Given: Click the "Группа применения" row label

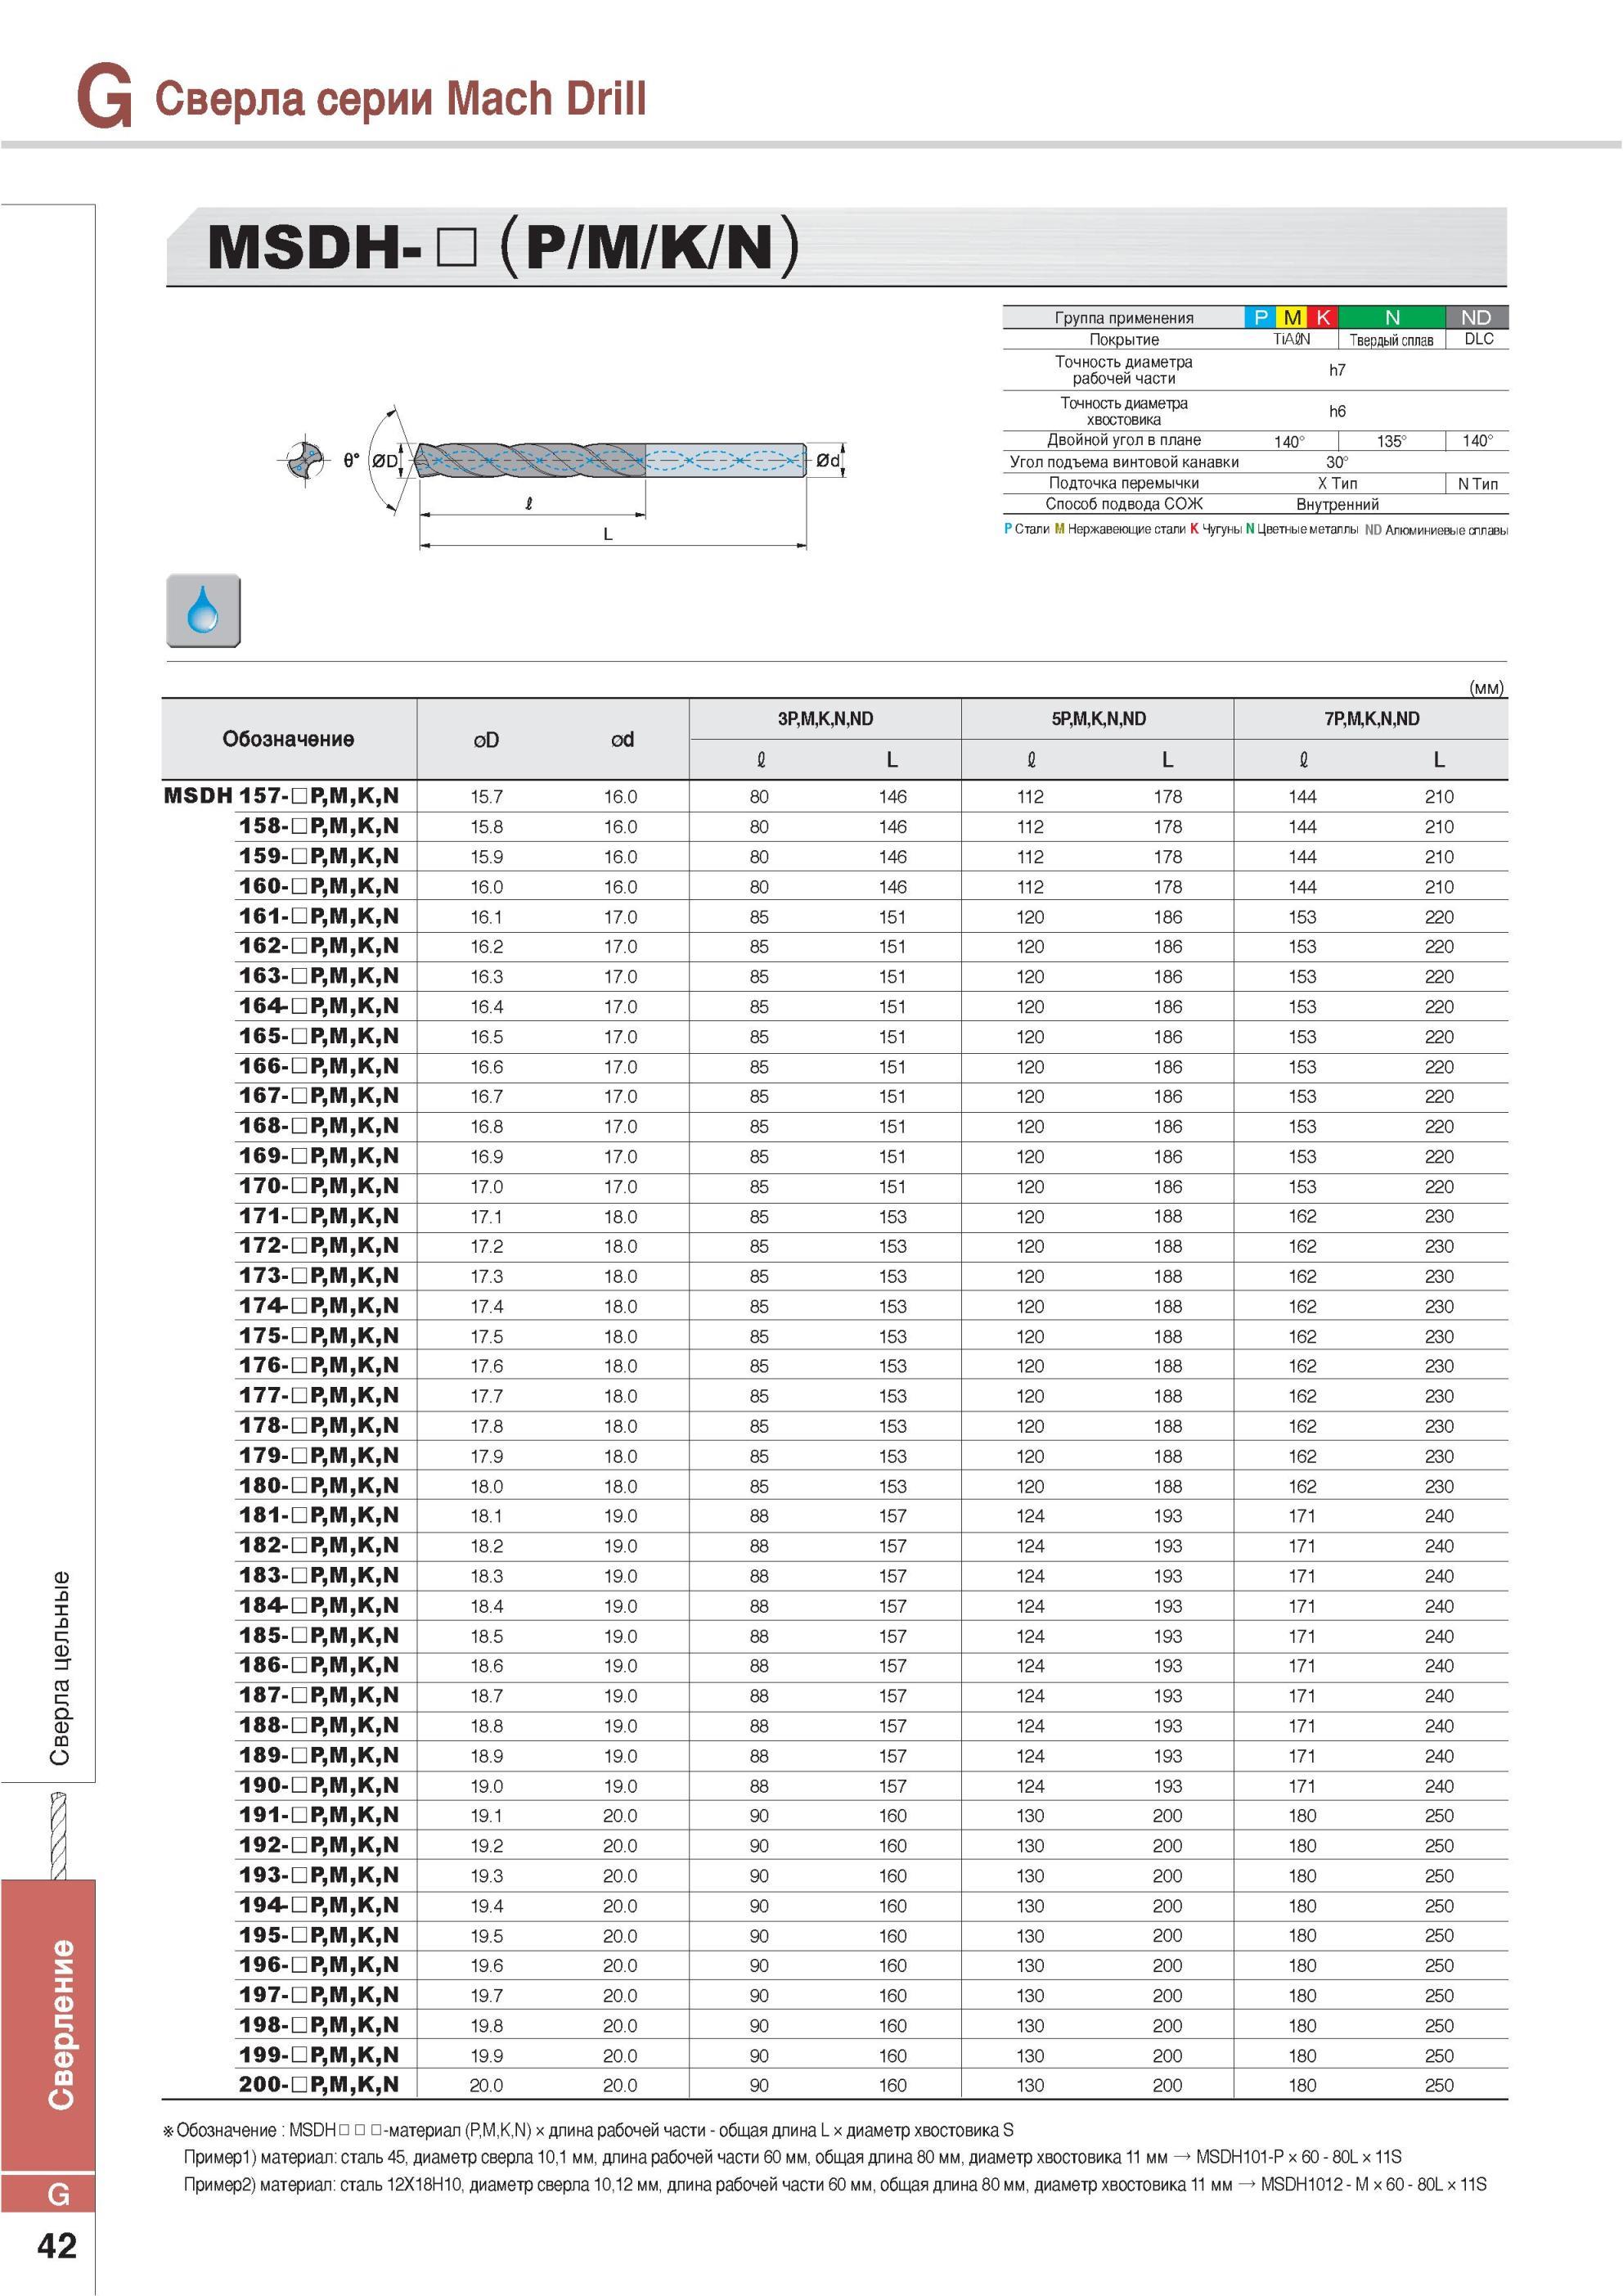Looking at the screenshot, I should (x=1124, y=318).
